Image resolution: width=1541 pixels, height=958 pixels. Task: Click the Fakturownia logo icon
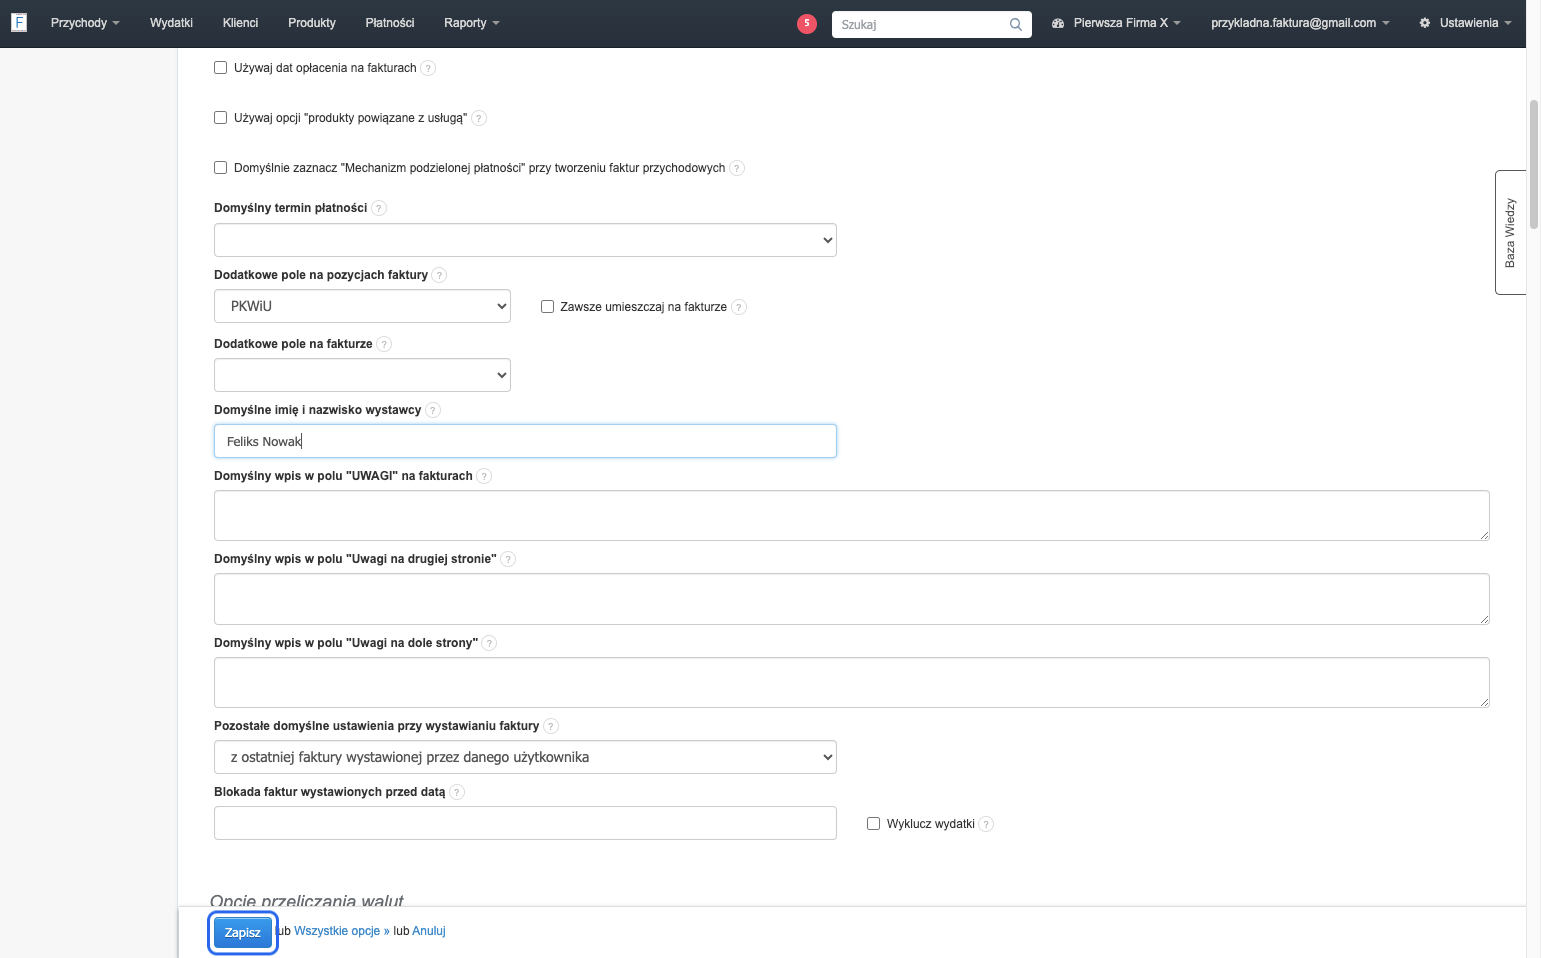(x=19, y=22)
